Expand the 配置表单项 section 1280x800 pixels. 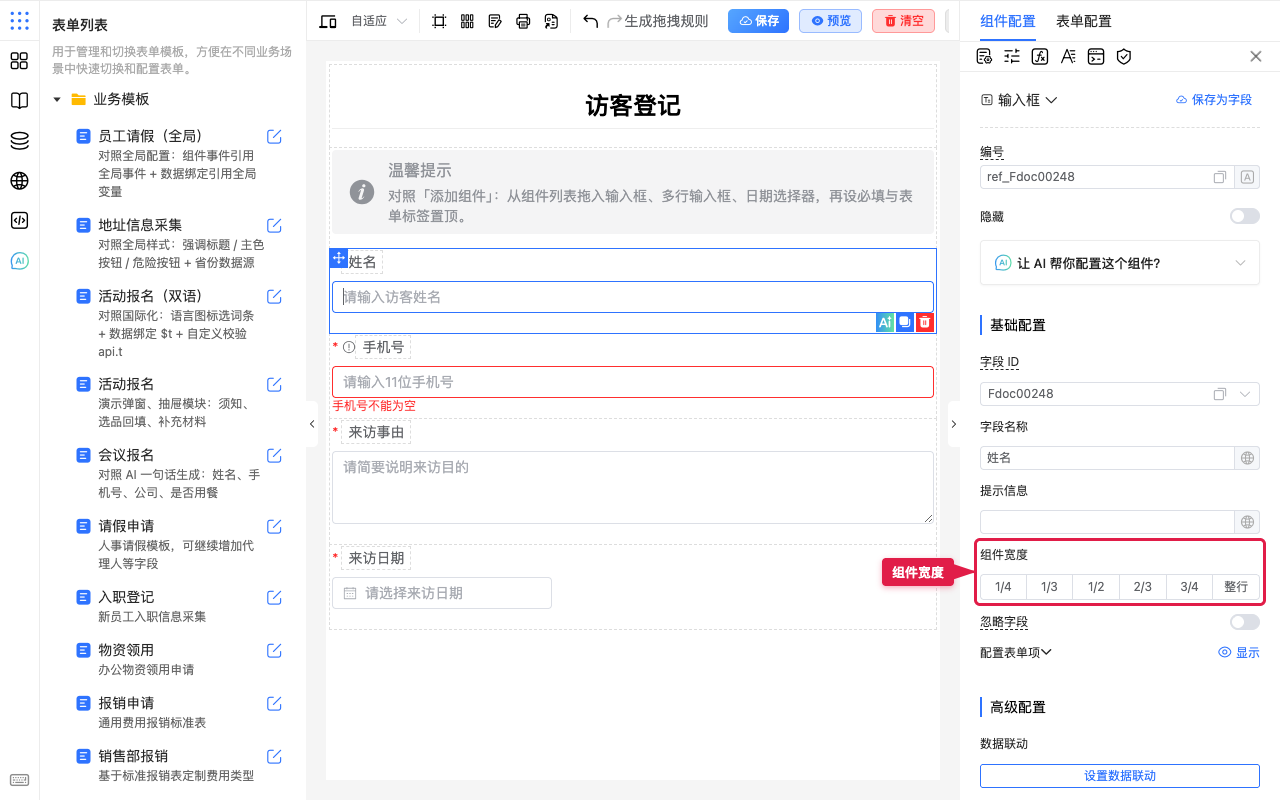click(1016, 652)
